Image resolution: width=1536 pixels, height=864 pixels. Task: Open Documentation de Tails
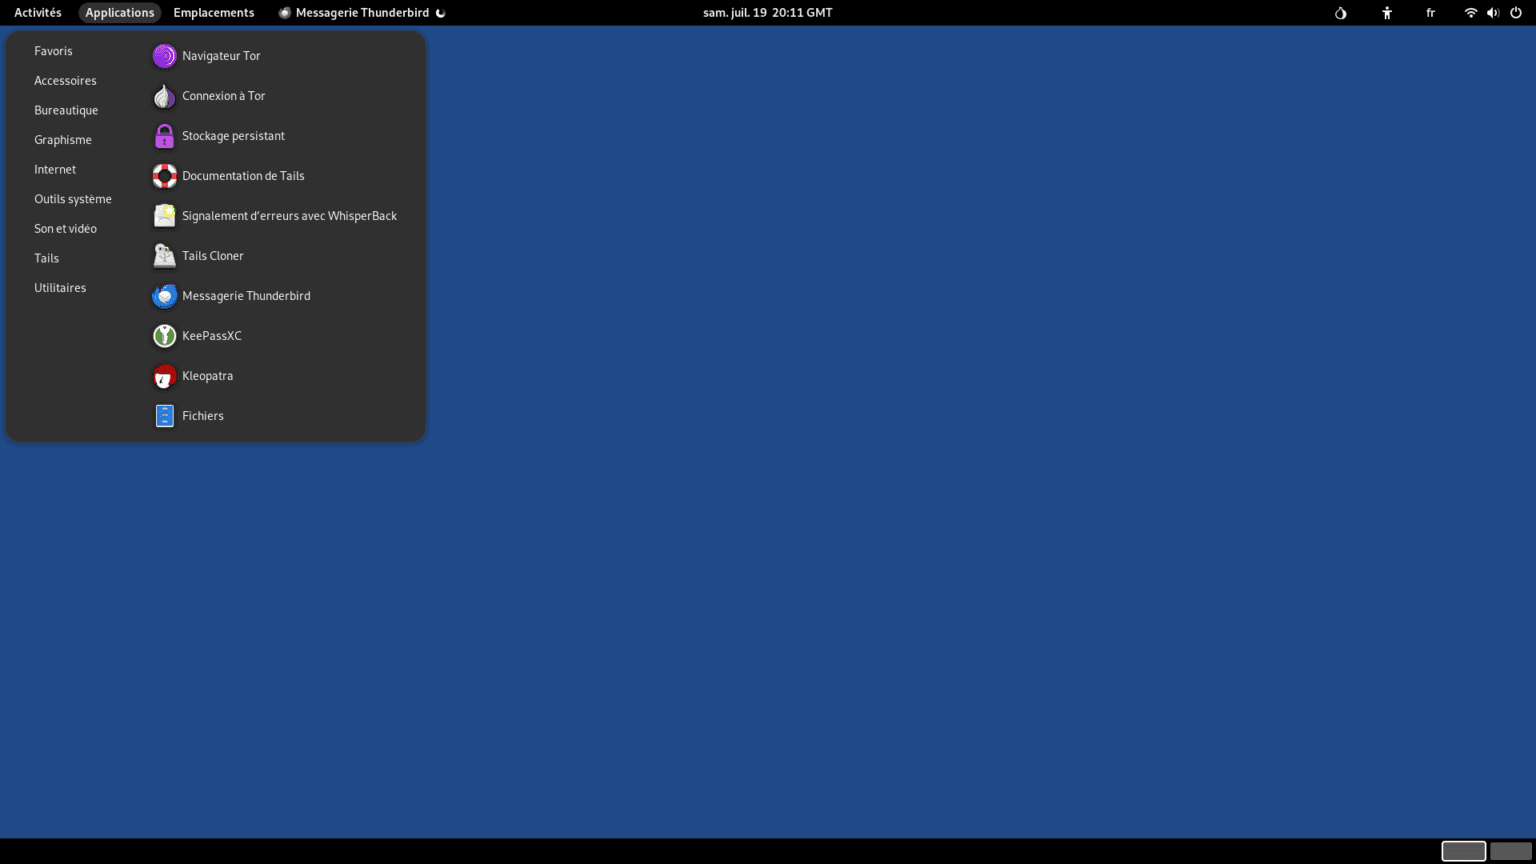(243, 176)
